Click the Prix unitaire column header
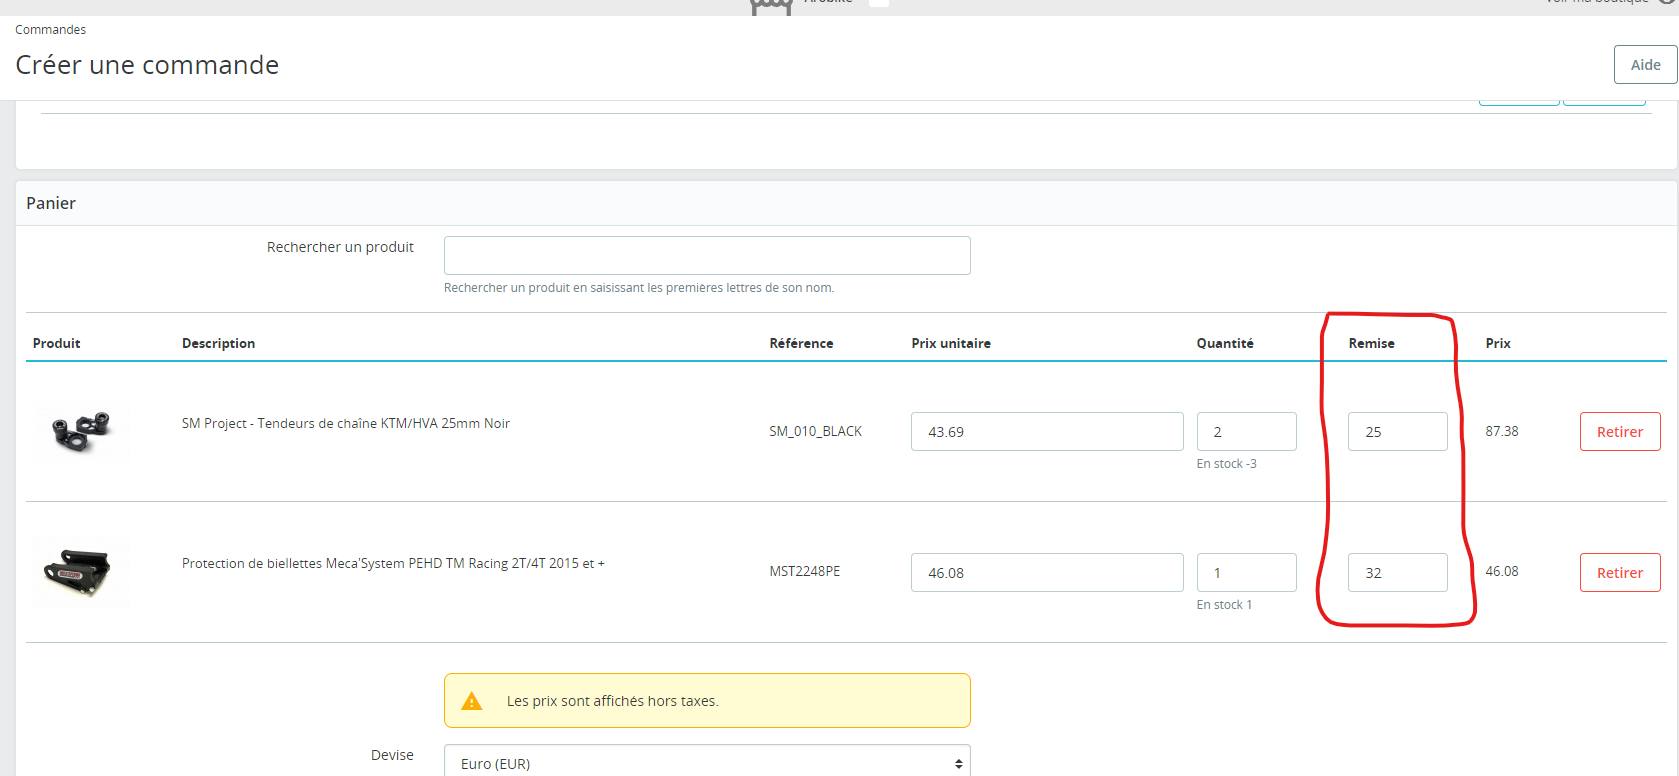The image size is (1679, 776). click(x=951, y=343)
